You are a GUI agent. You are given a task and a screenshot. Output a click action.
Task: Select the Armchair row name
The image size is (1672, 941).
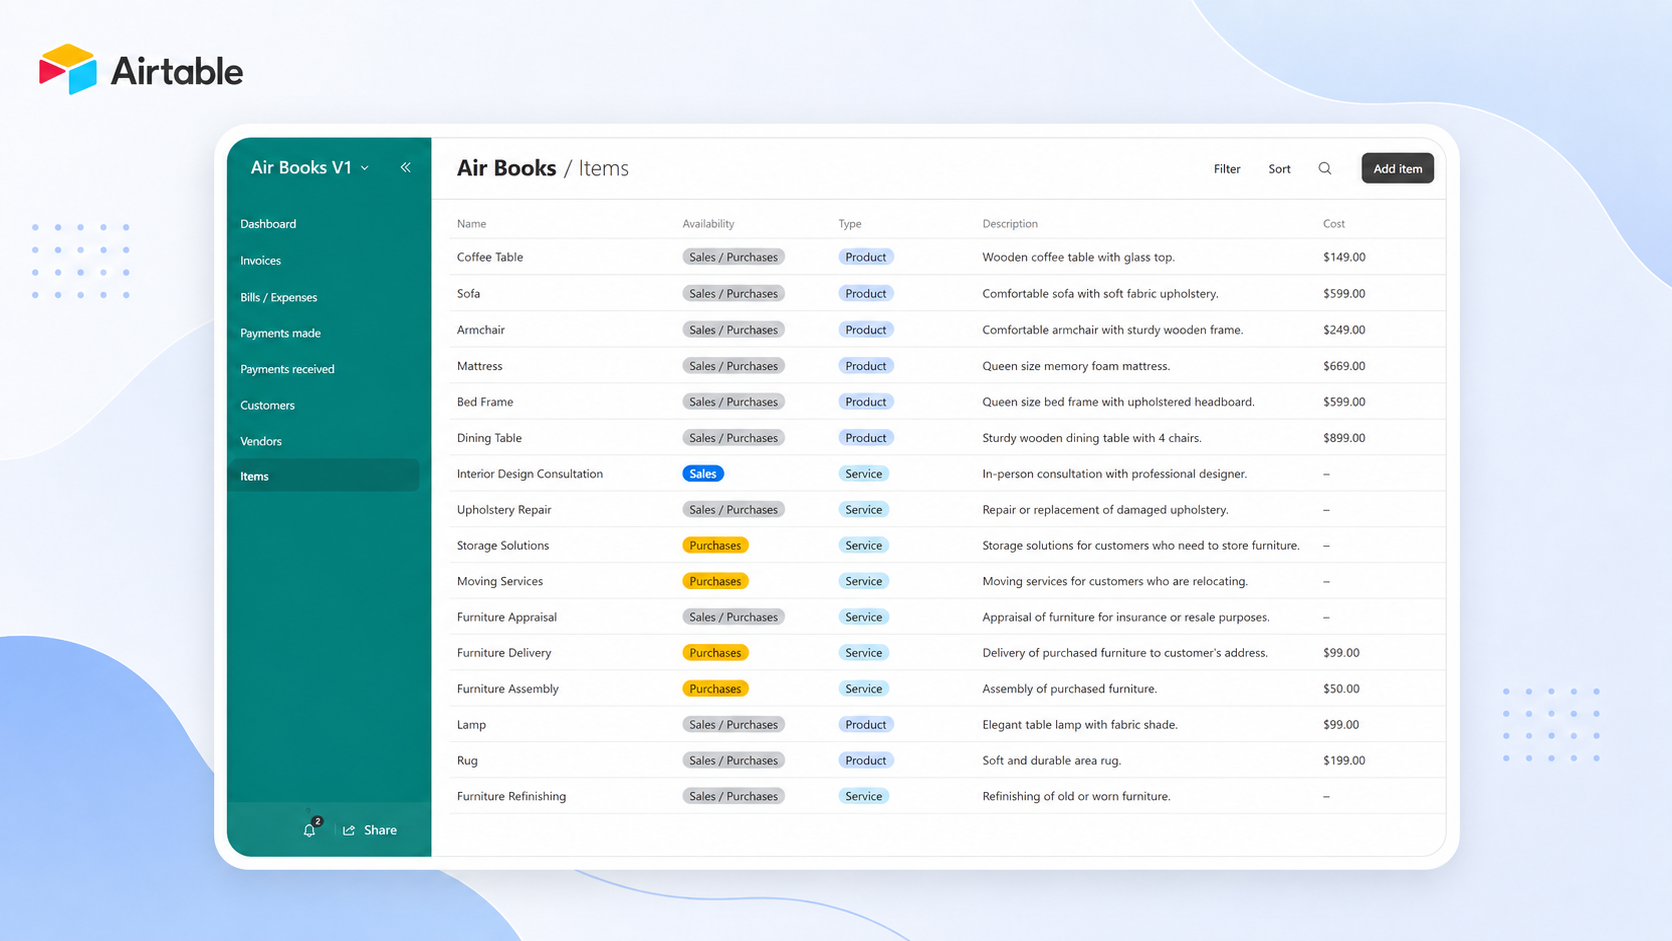pos(480,330)
